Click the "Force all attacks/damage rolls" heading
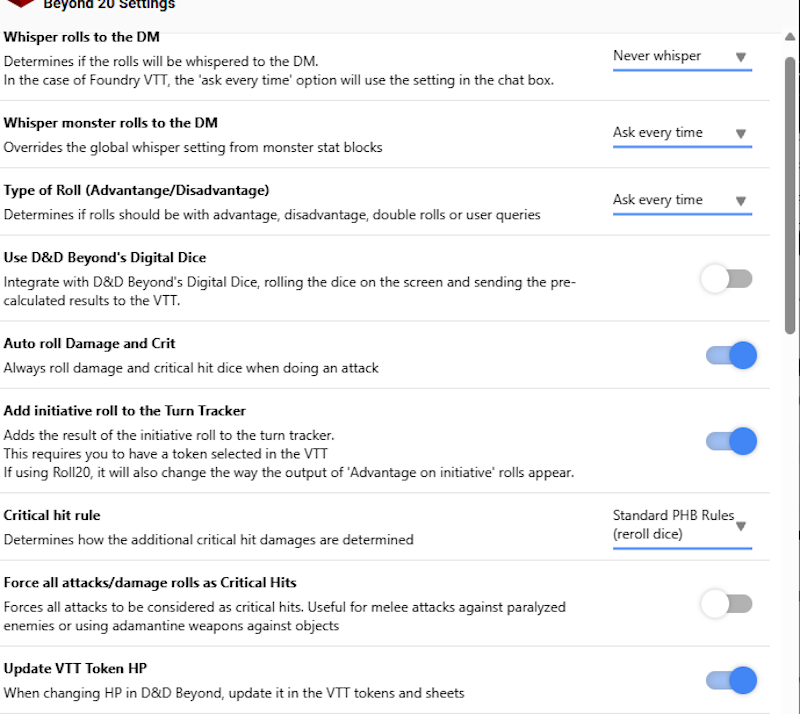This screenshot has width=800, height=714. pos(150,583)
